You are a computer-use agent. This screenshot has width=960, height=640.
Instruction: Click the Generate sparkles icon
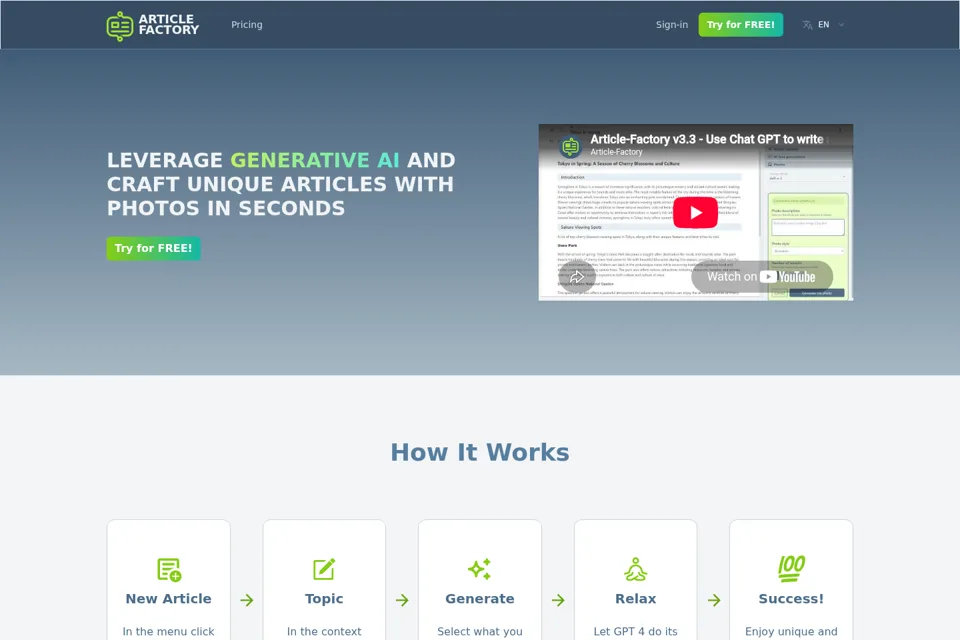(479, 569)
